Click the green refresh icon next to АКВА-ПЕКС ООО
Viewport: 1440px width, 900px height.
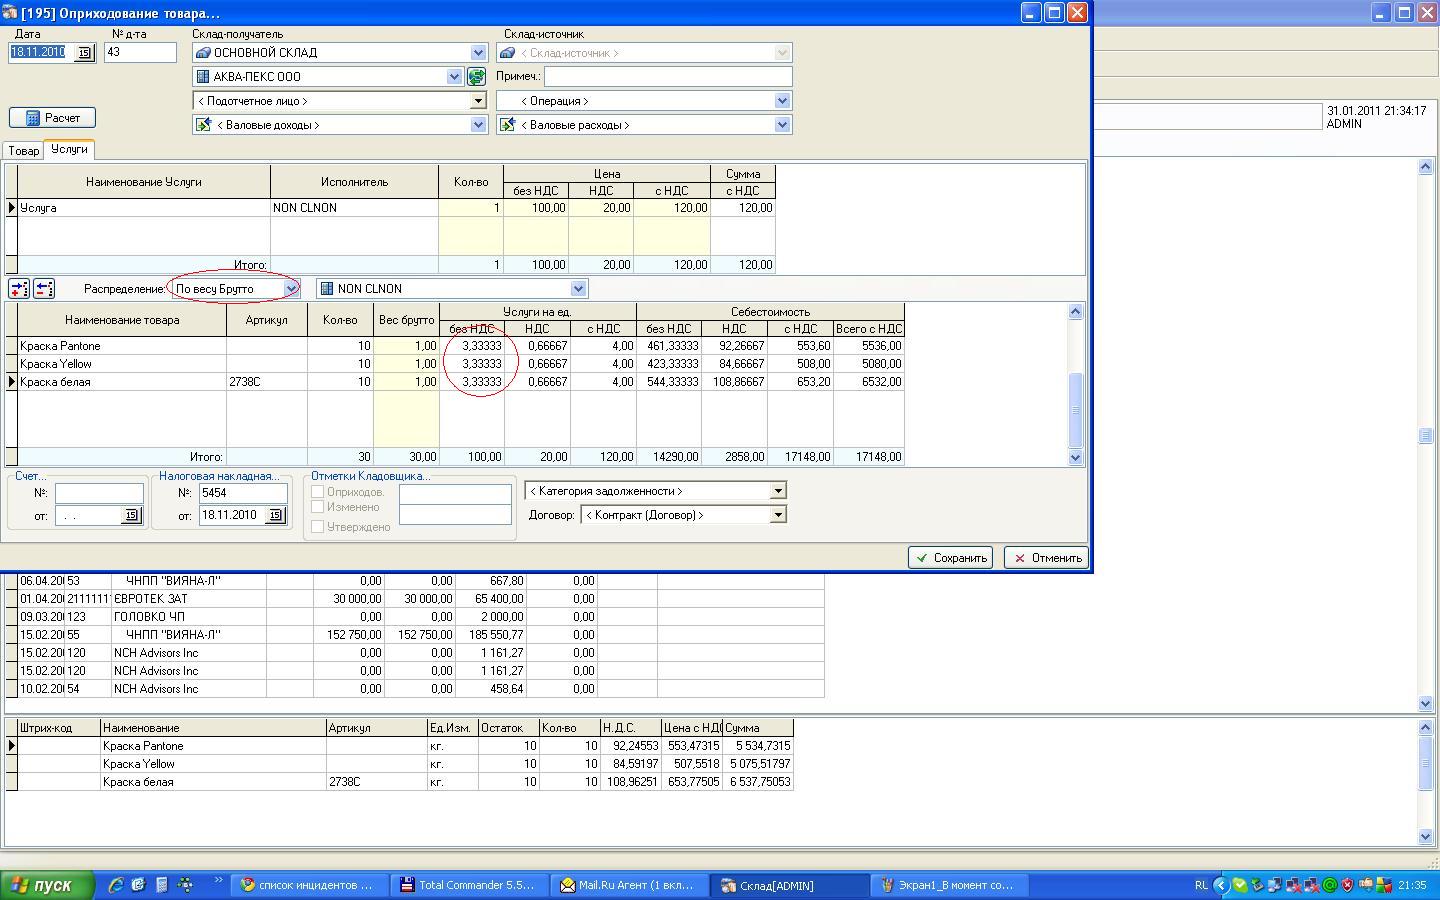click(476, 77)
